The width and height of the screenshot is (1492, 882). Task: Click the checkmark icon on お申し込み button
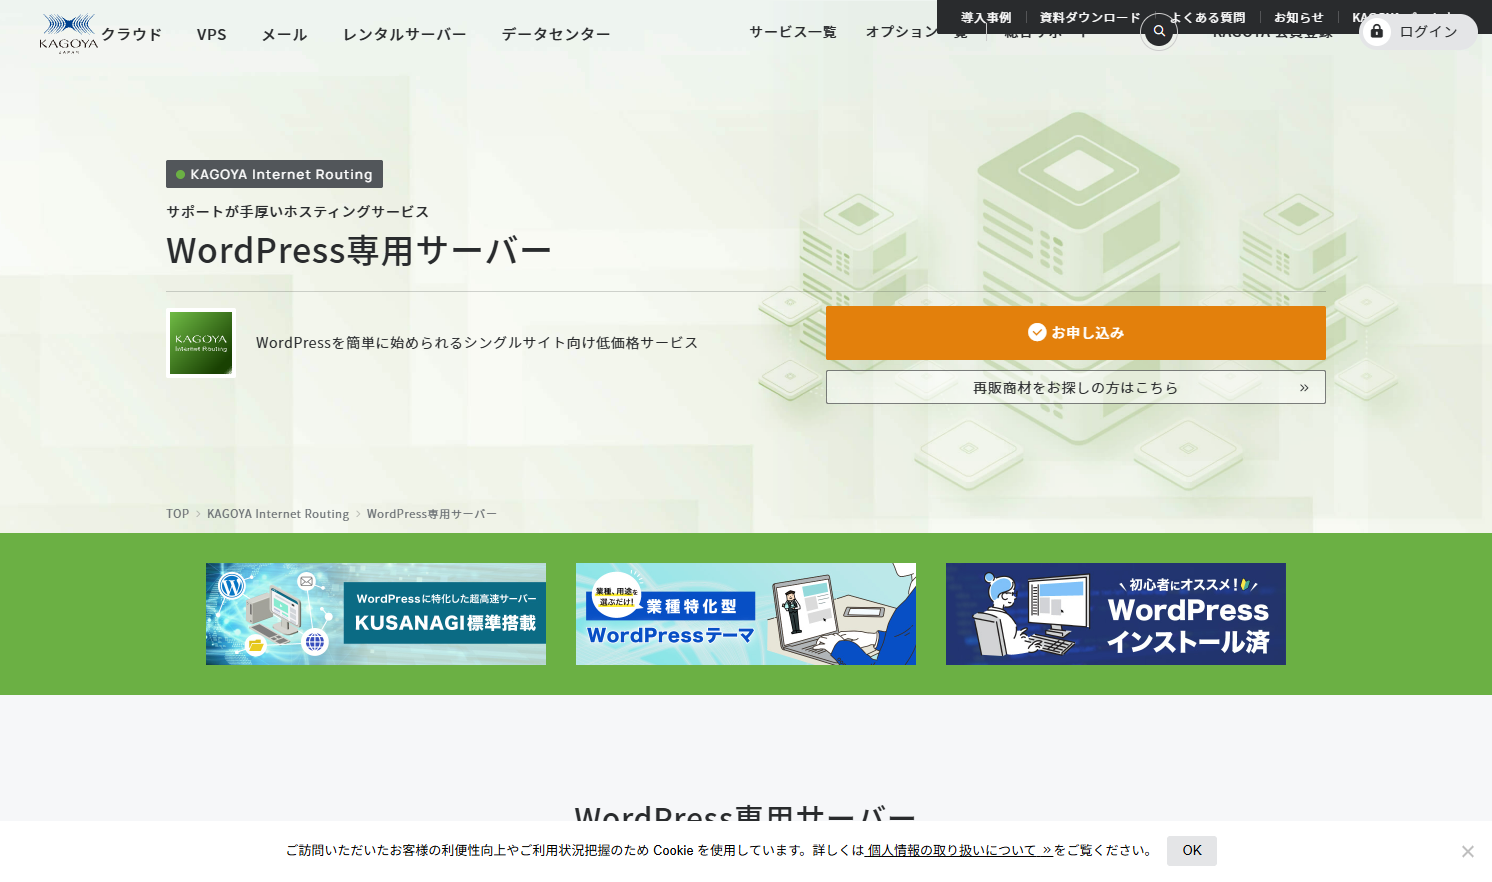tap(1037, 332)
